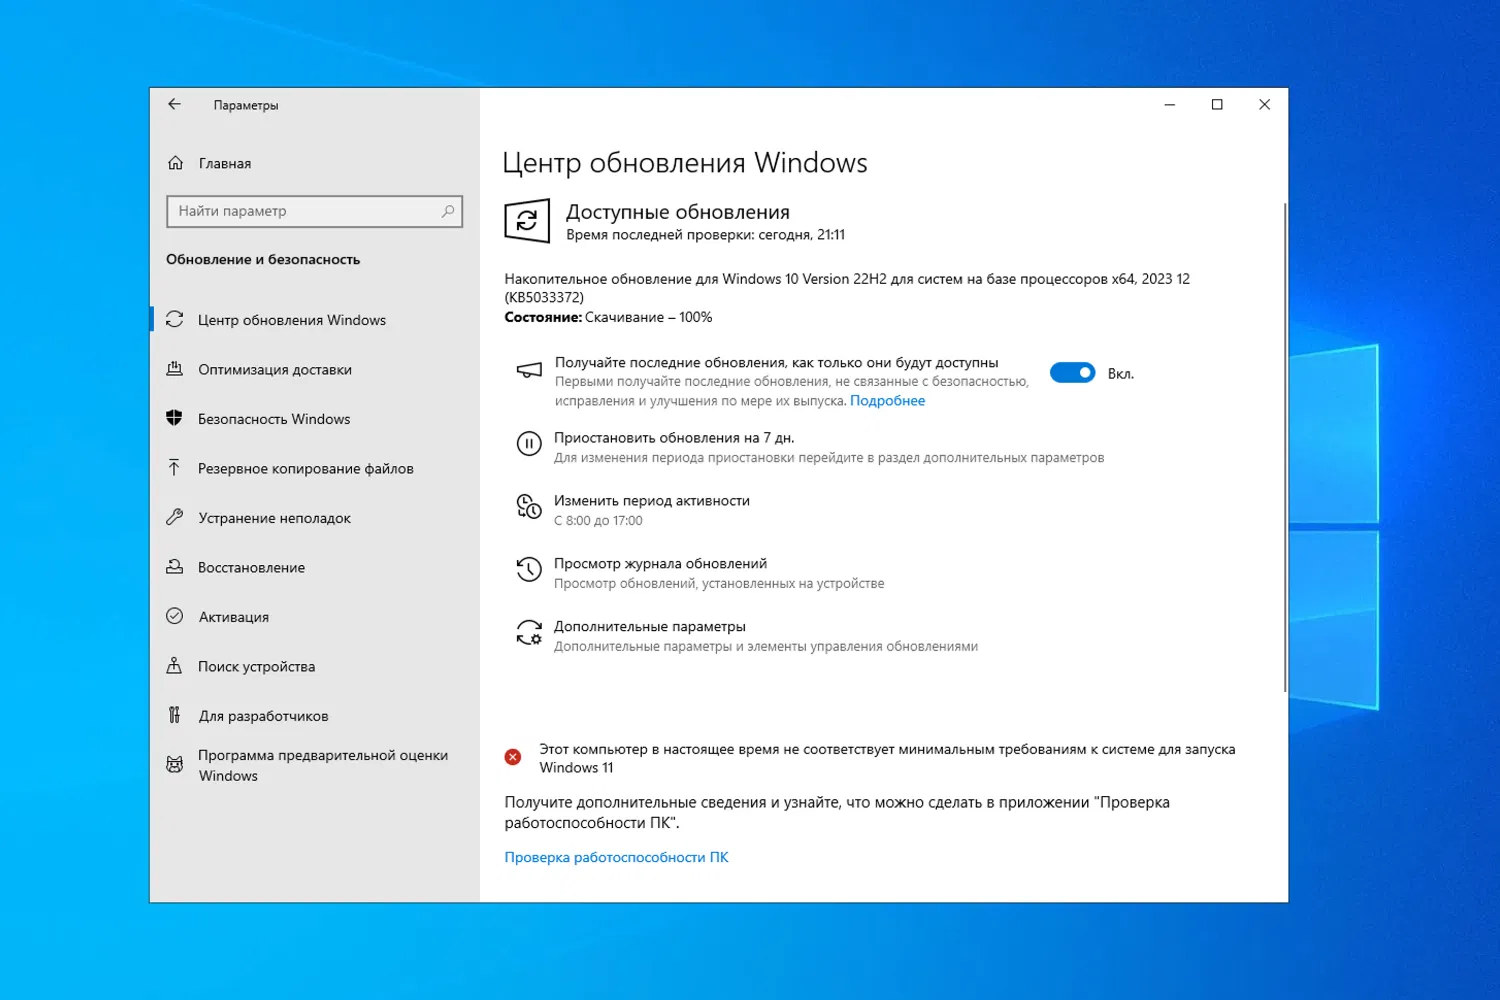The height and width of the screenshot is (1000, 1500).
Task: Open Оптимизация доставки section
Action: pos(275,369)
